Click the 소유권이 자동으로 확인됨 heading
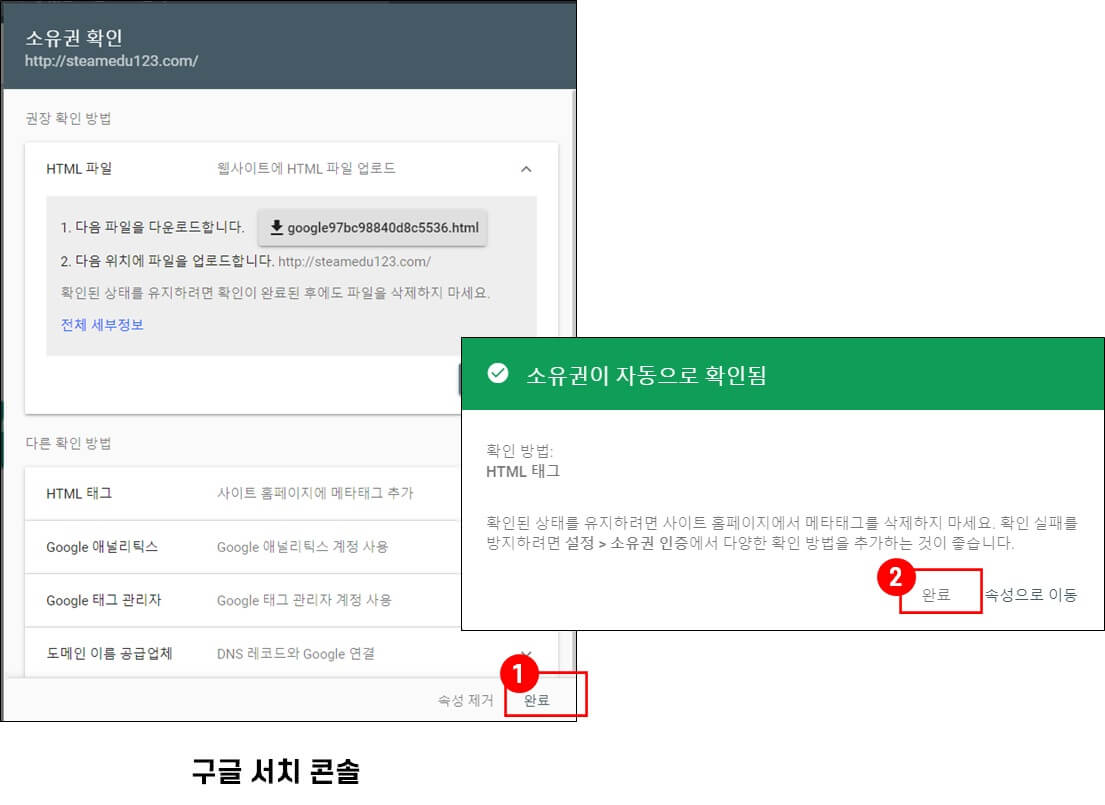1105x805 pixels. (x=646, y=375)
